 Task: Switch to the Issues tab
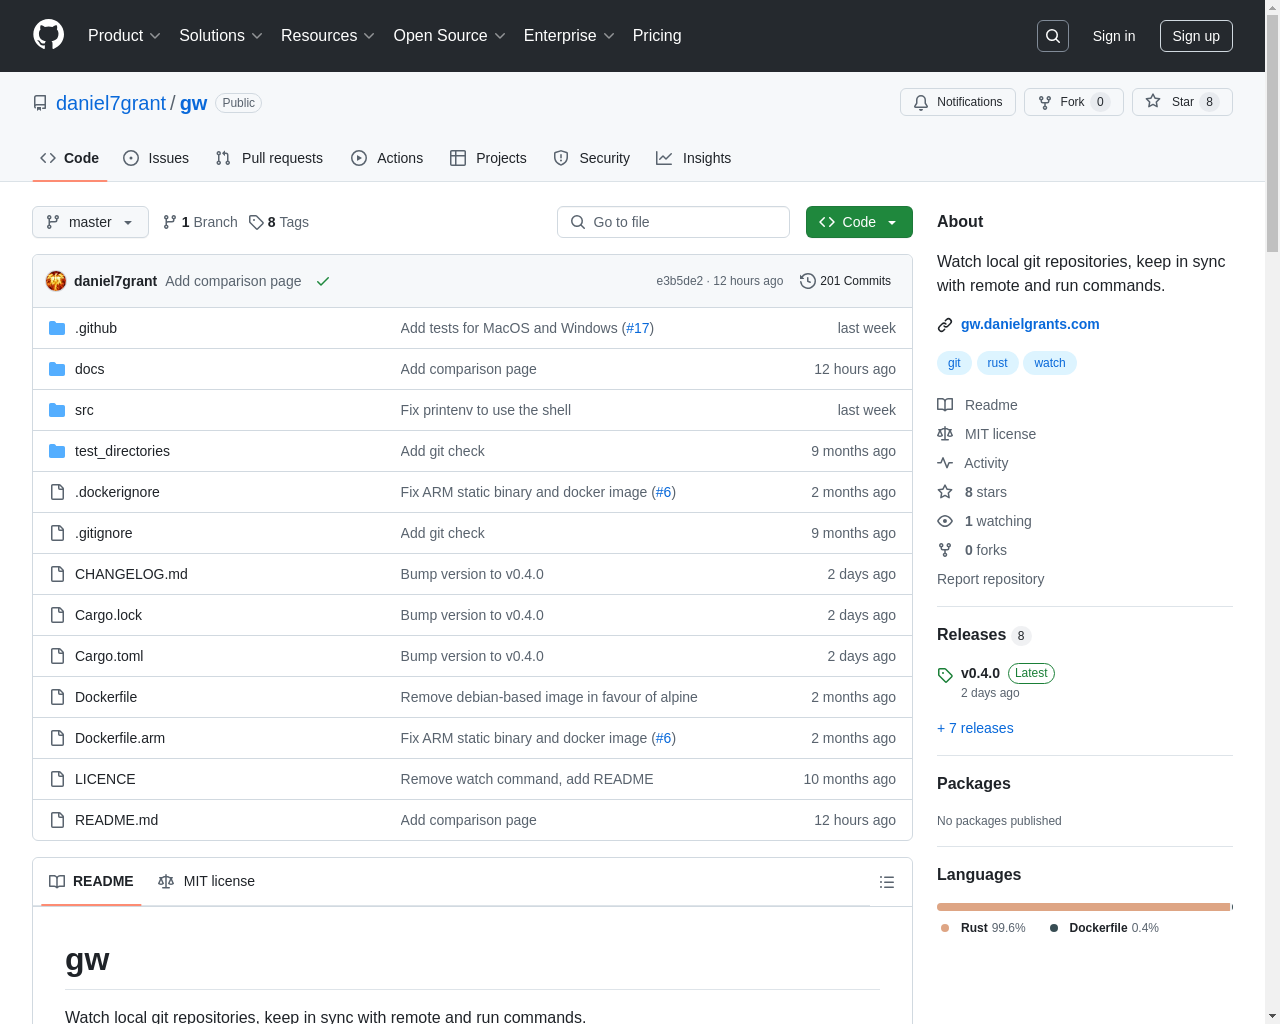(x=156, y=158)
